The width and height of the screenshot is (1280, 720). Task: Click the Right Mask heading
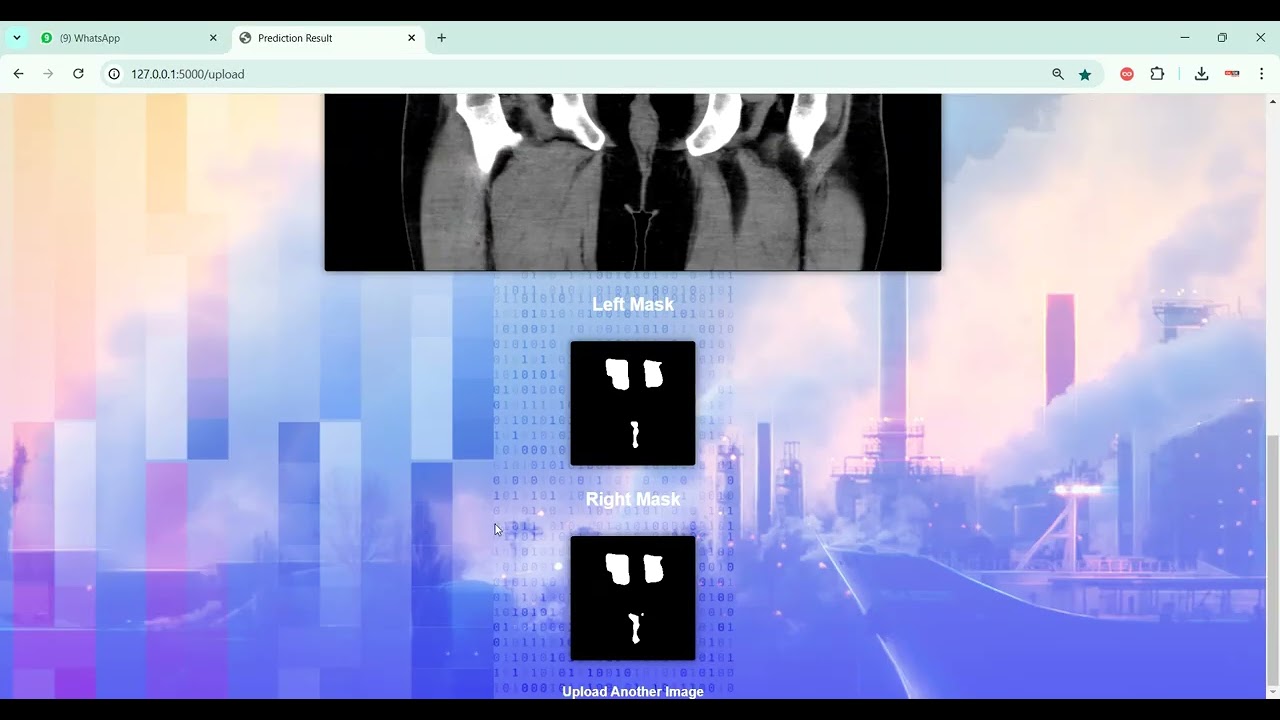(633, 499)
